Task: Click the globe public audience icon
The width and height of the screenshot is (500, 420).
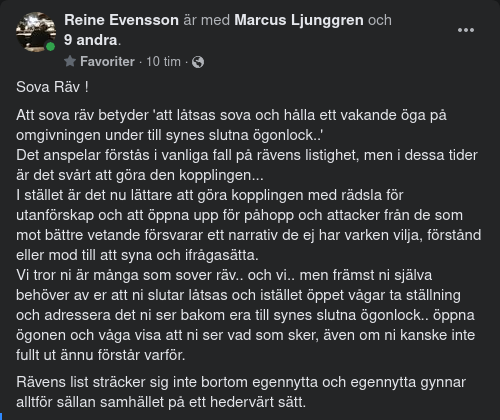Action: pos(198,62)
